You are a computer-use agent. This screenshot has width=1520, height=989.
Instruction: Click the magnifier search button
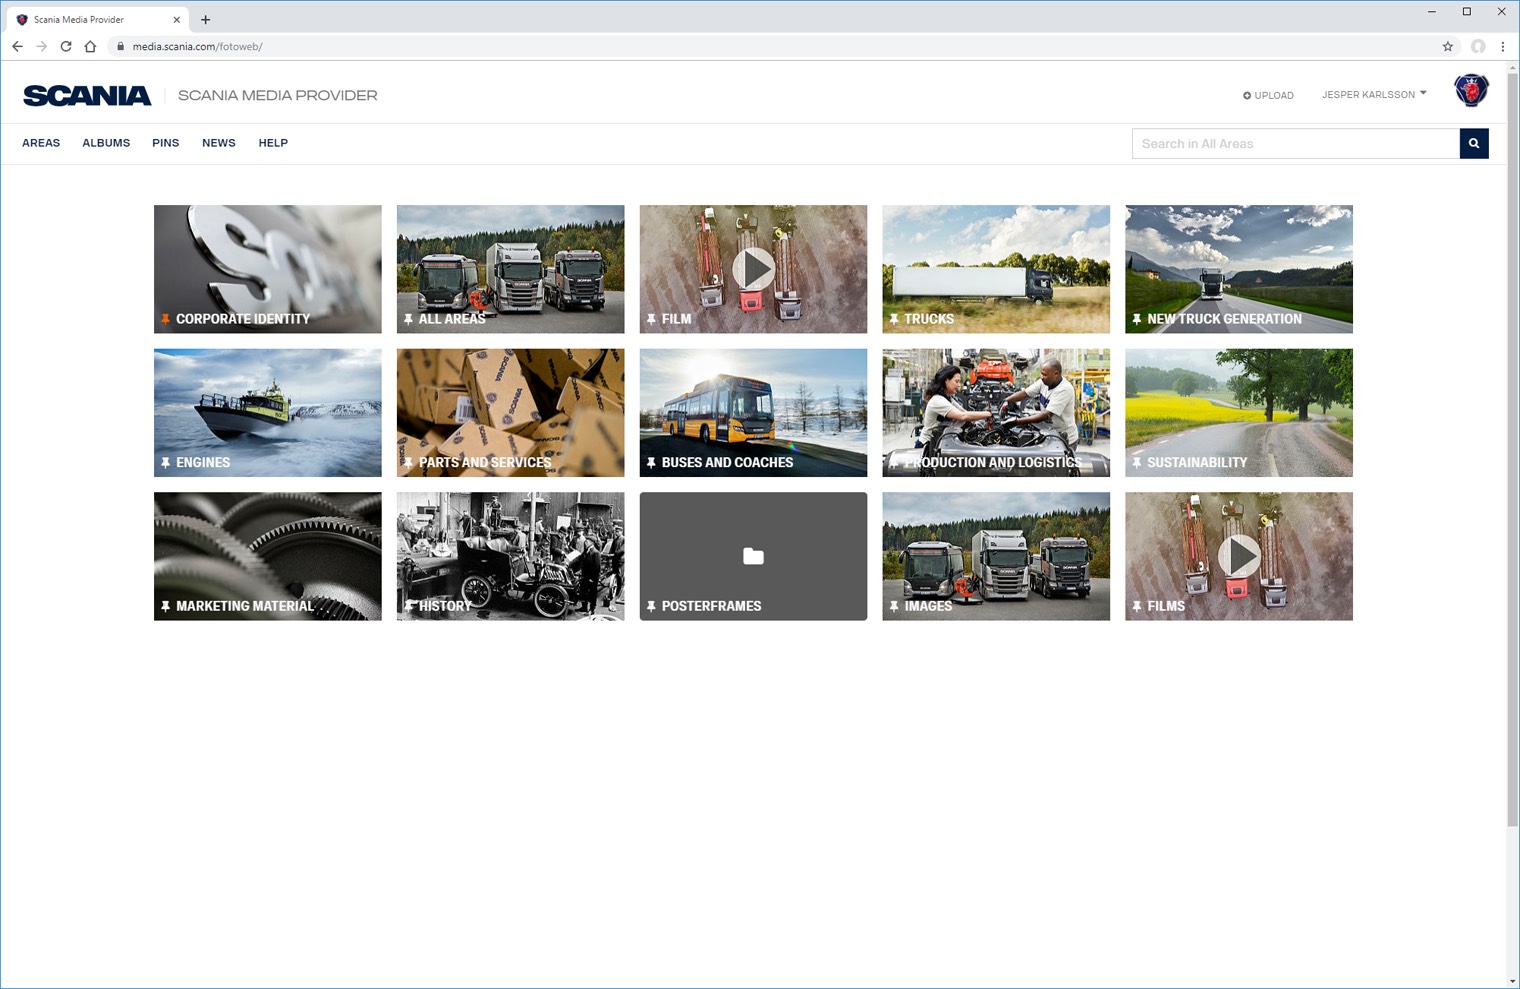coord(1474,143)
